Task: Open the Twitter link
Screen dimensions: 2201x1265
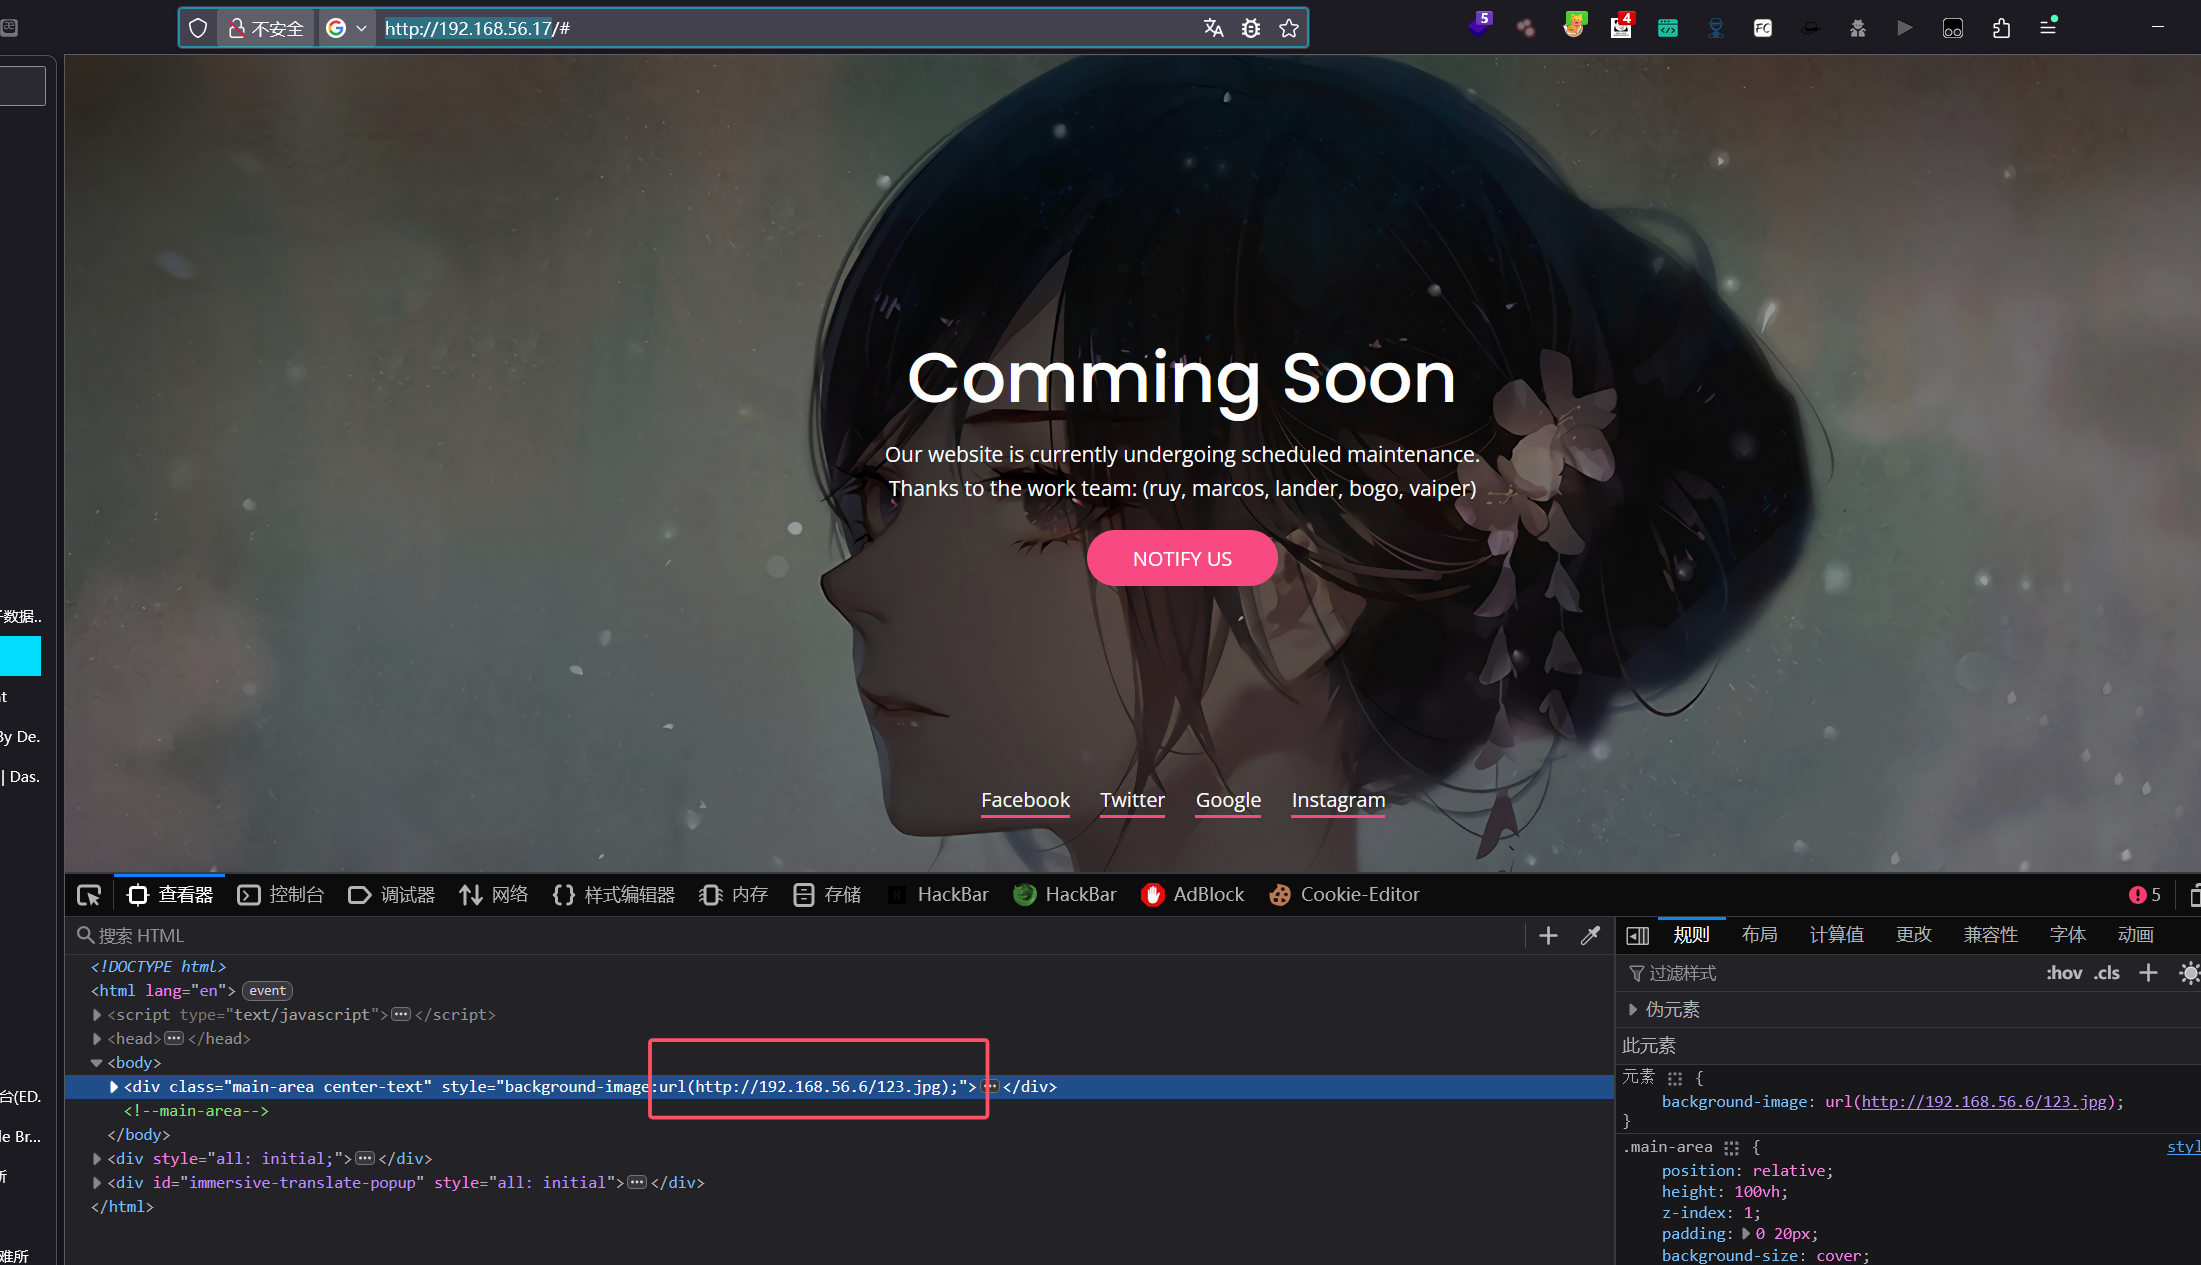Action: click(x=1132, y=800)
